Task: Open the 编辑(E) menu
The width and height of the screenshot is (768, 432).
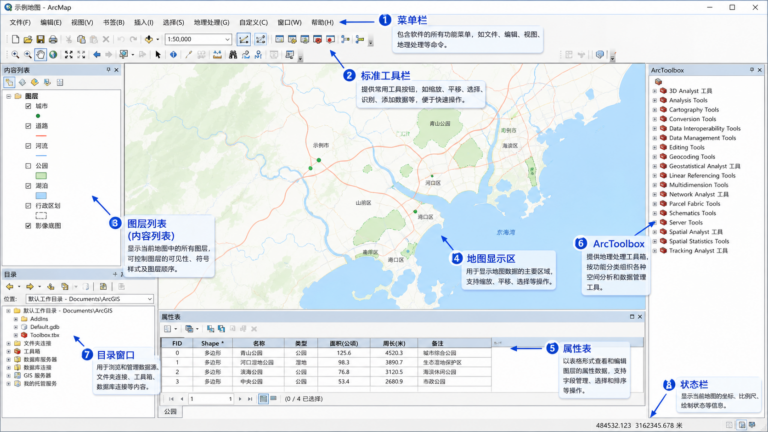Action: click(51, 22)
